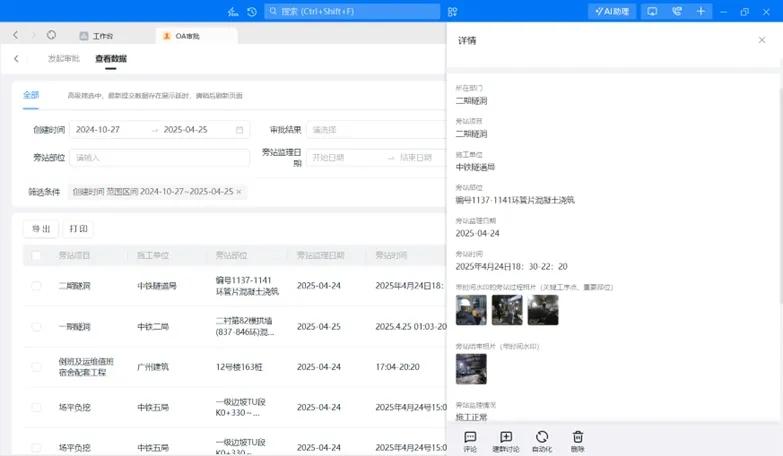The height and width of the screenshot is (456, 783).
Task: Open the 旁站监理日期 start date picker
Action: pyautogui.click(x=342, y=157)
